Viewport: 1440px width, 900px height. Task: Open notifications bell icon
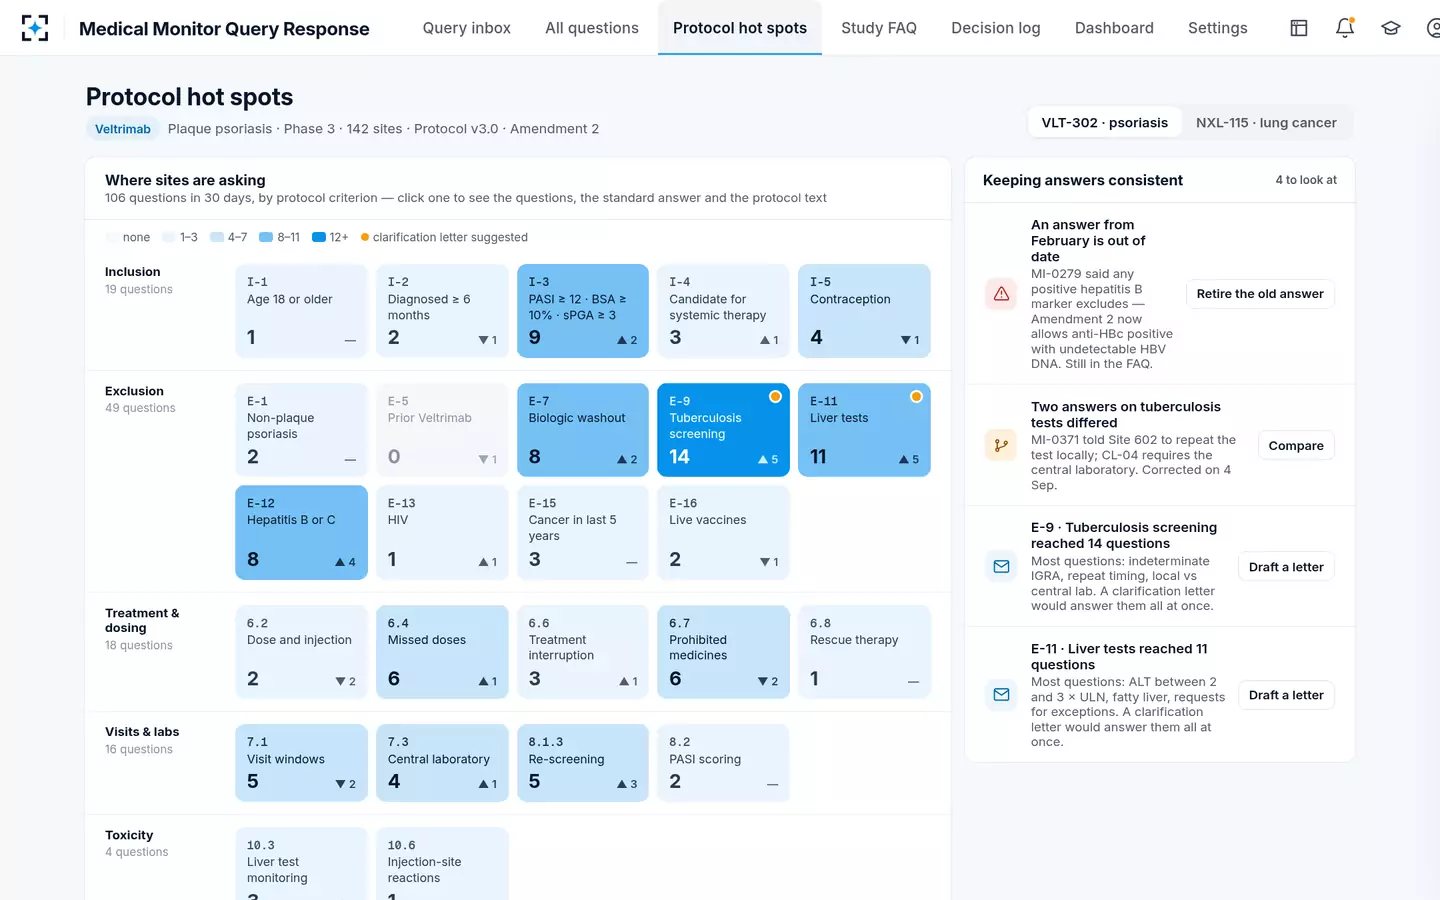(x=1345, y=28)
